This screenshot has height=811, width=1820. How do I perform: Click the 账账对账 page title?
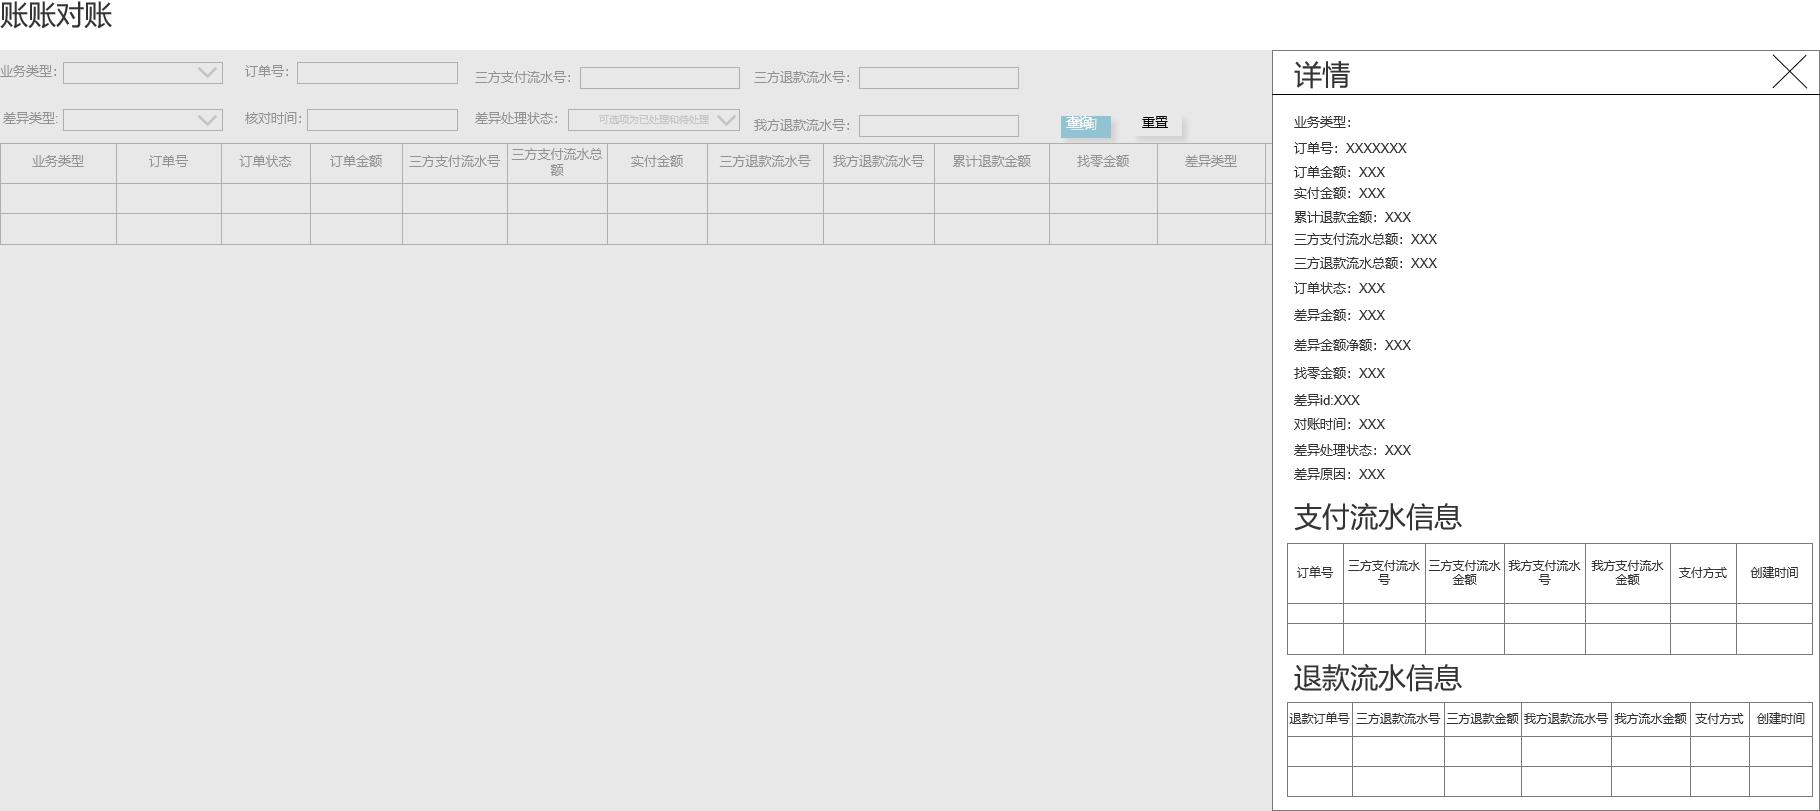click(x=56, y=16)
